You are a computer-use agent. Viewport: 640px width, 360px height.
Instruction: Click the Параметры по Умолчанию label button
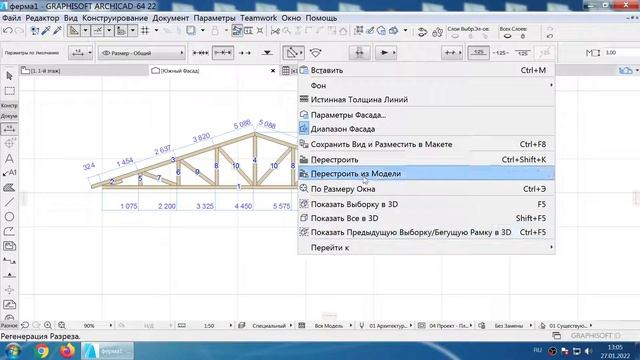point(32,53)
